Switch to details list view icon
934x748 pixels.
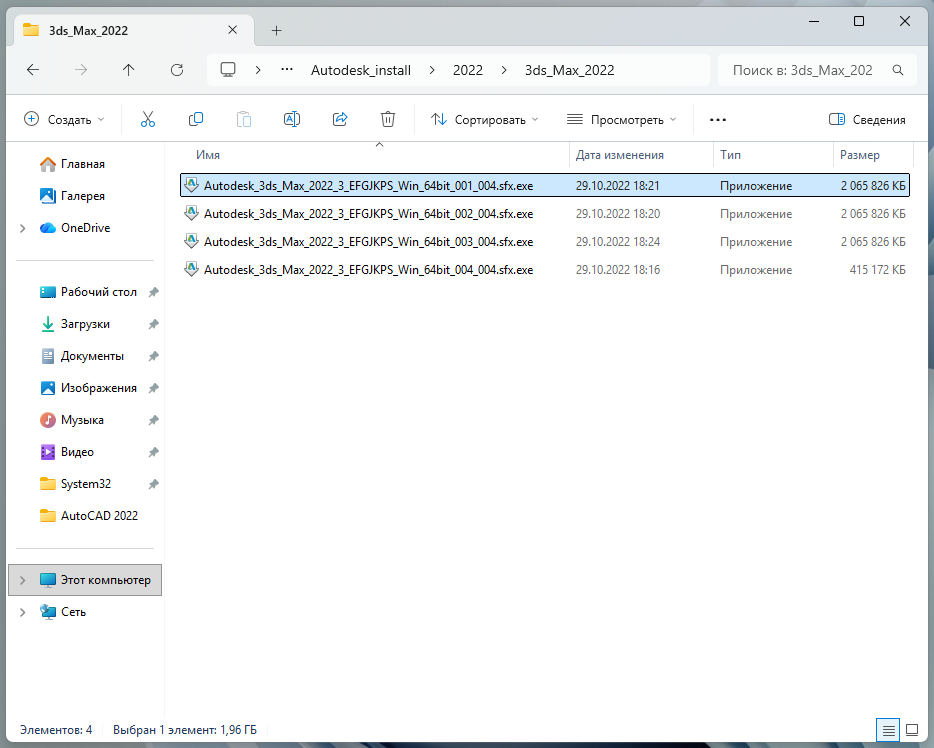tap(888, 730)
